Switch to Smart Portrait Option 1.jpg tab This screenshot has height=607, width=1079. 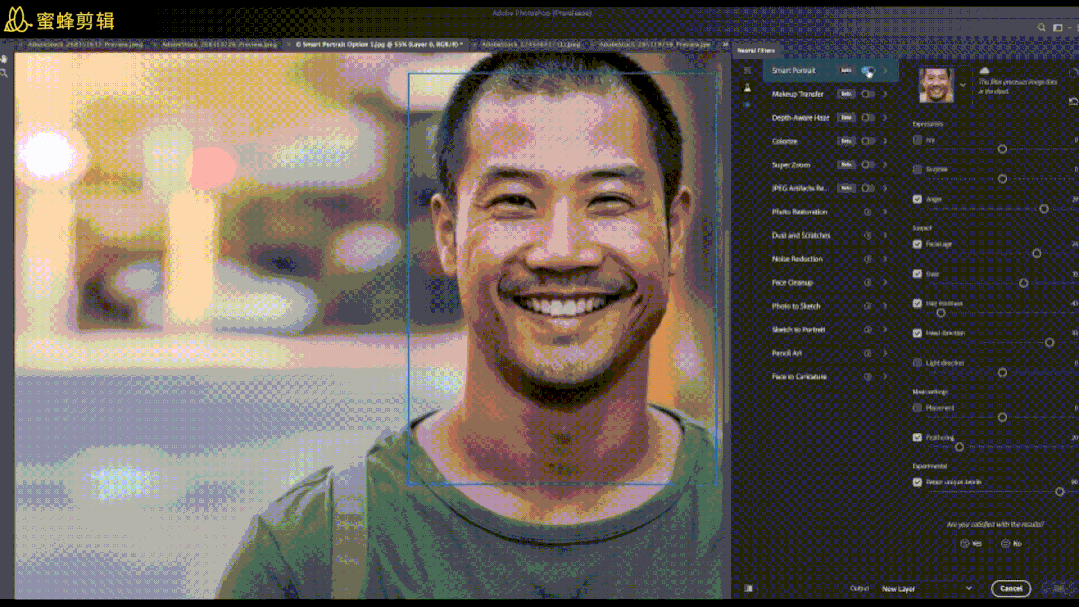(379, 44)
